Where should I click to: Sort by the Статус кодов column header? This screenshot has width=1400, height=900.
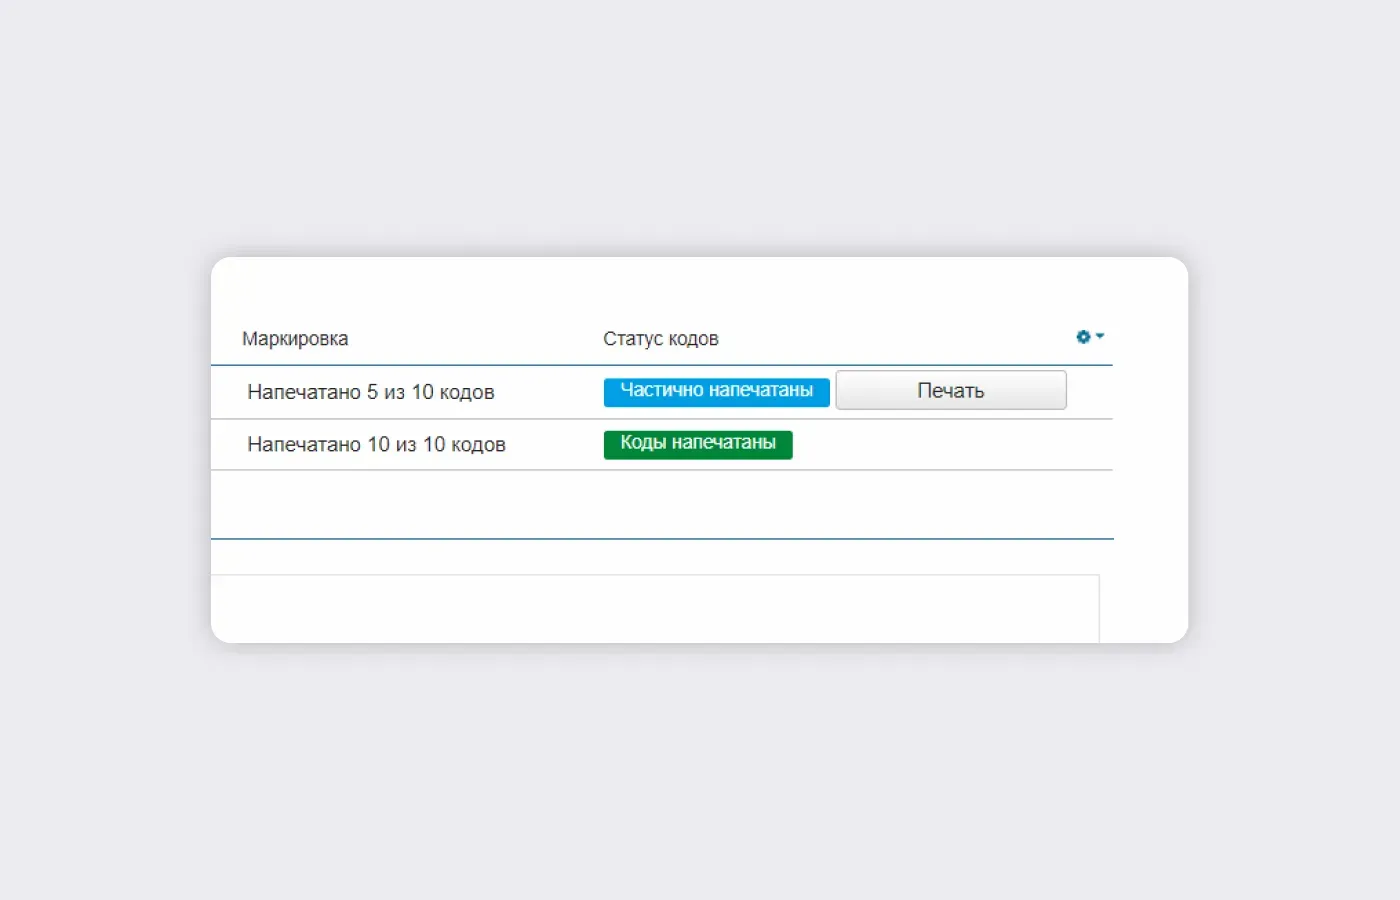coord(660,339)
